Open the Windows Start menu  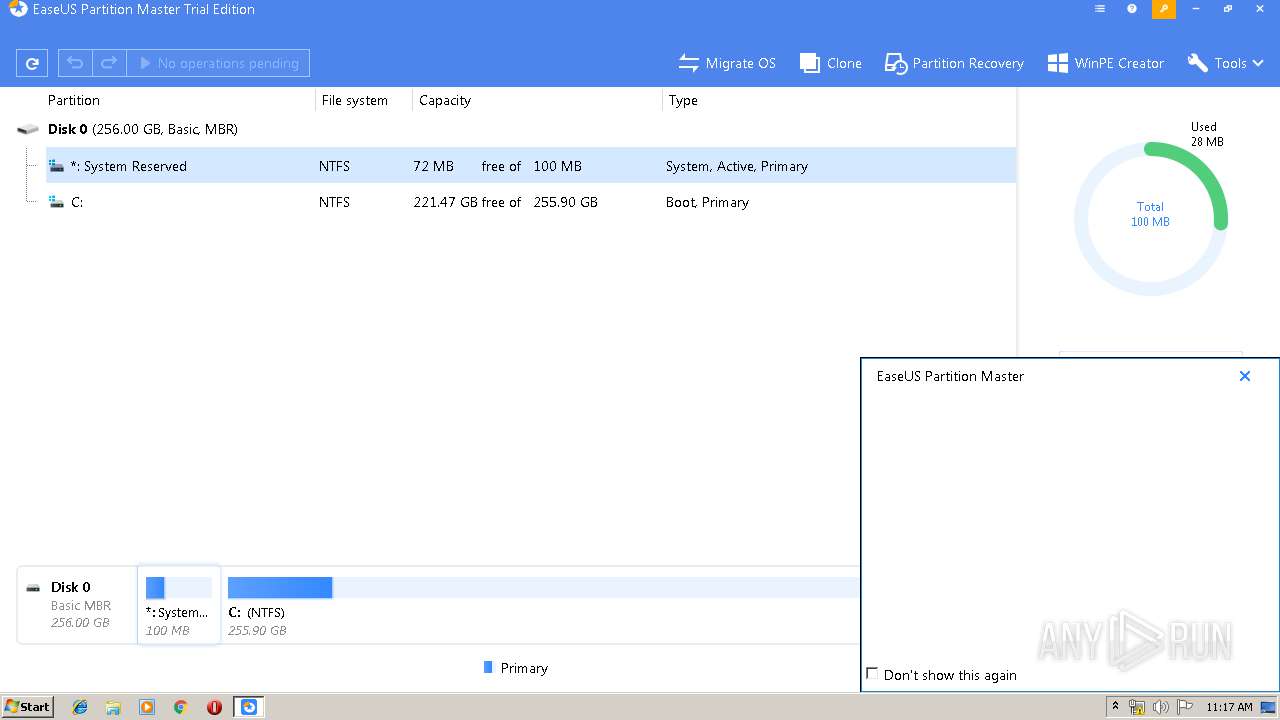[28, 706]
